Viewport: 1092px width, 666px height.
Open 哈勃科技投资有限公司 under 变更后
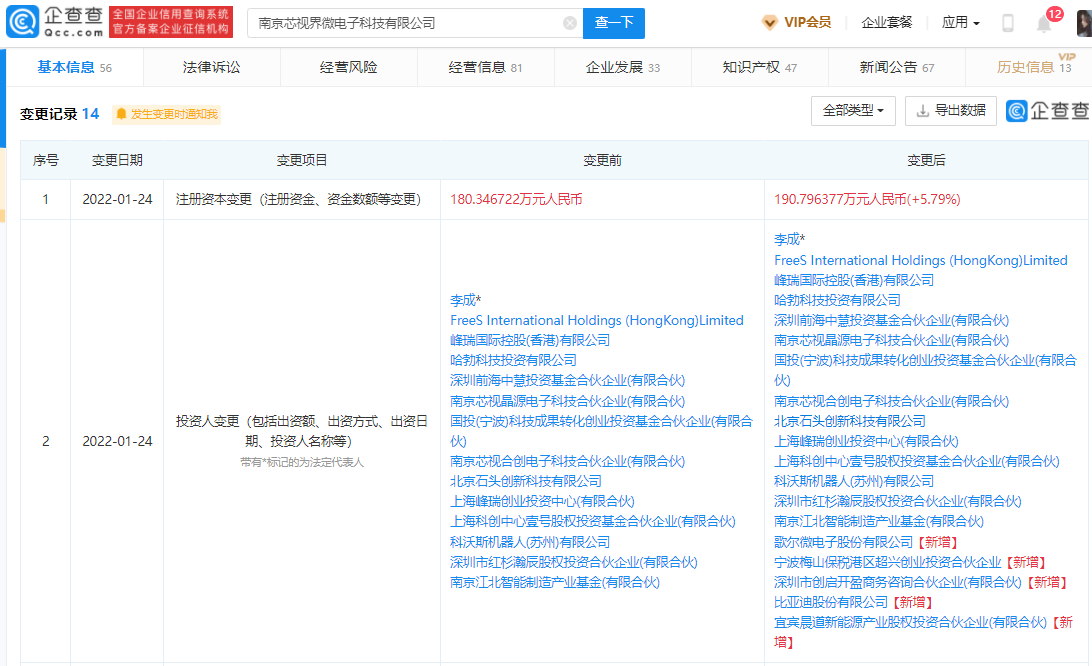(837, 300)
